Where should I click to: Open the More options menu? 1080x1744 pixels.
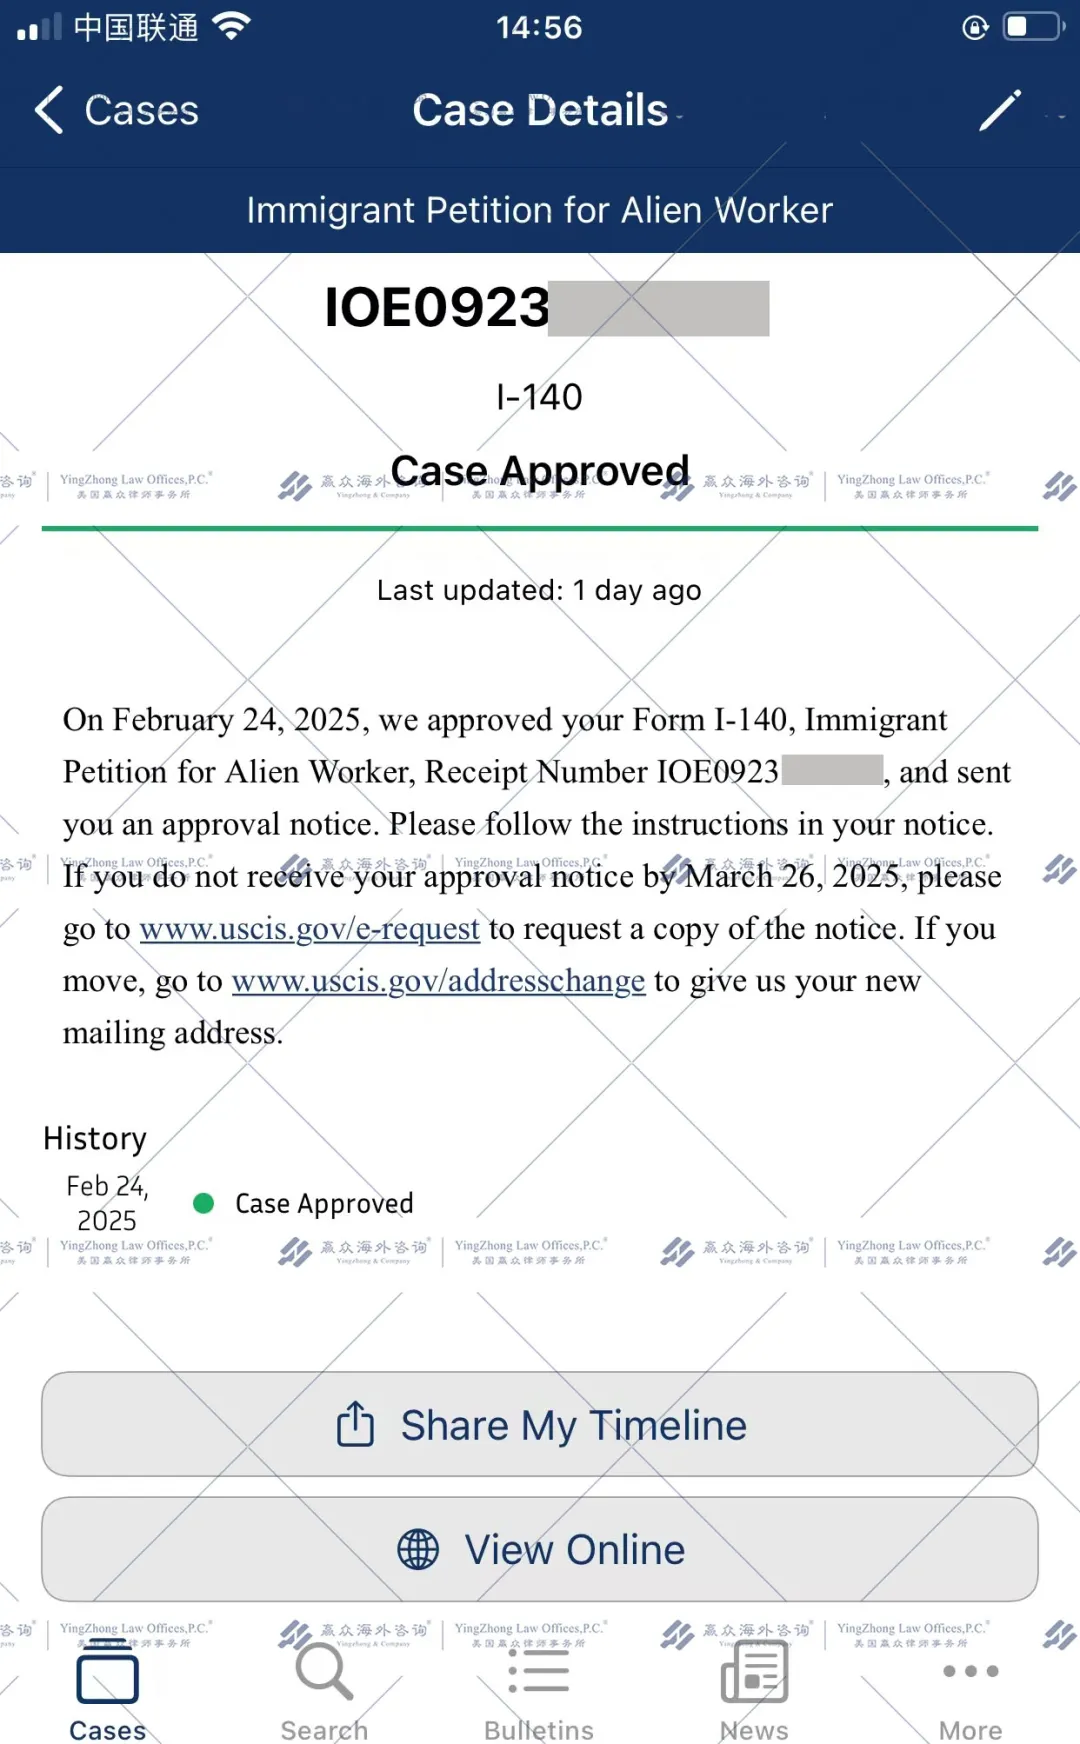[970, 1690]
